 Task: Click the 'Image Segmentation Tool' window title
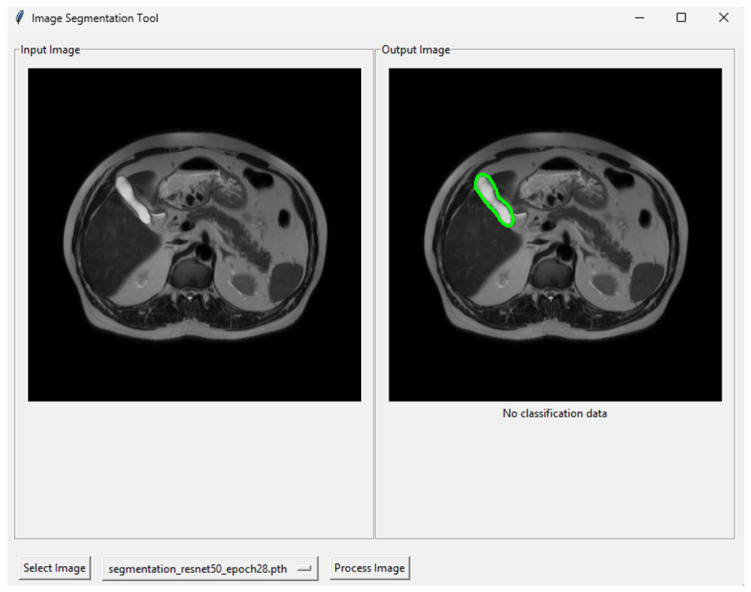pyautogui.click(x=95, y=18)
